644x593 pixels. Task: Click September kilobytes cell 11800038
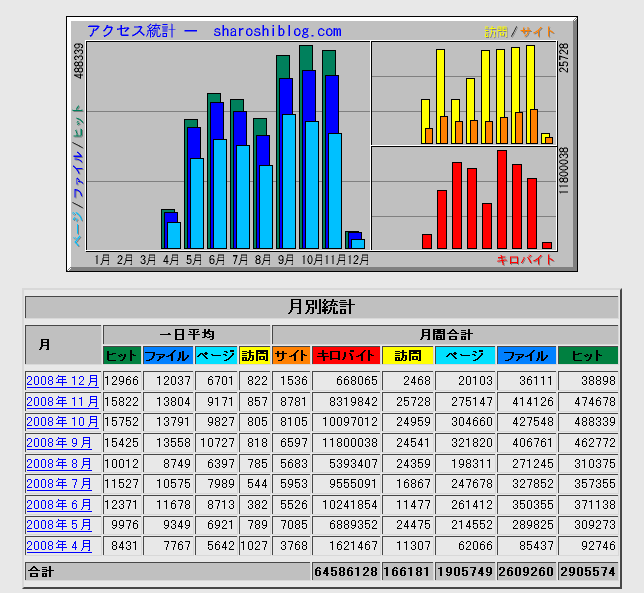(346, 443)
